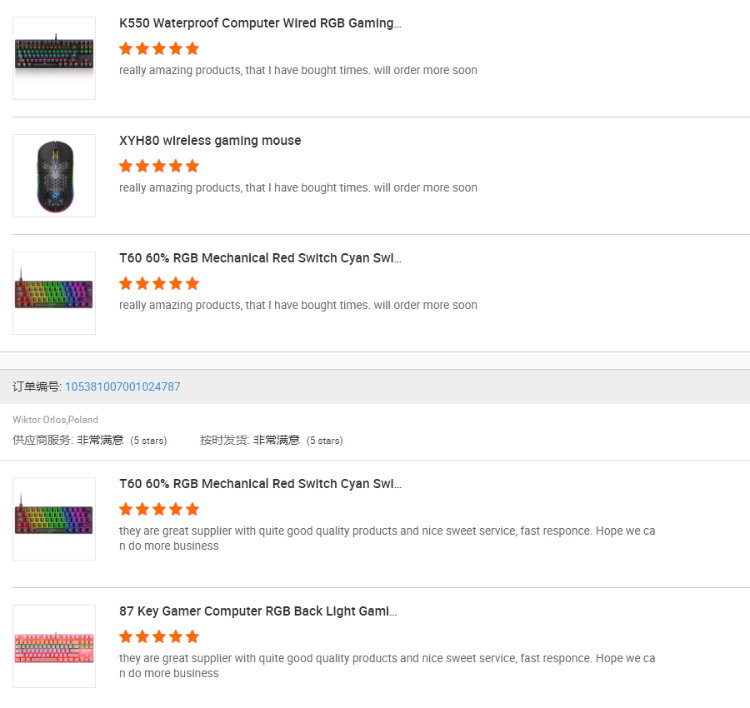This screenshot has height=708, width=750.
Task: Click the K550 keyboard product thumbnail
Action: pos(54,58)
